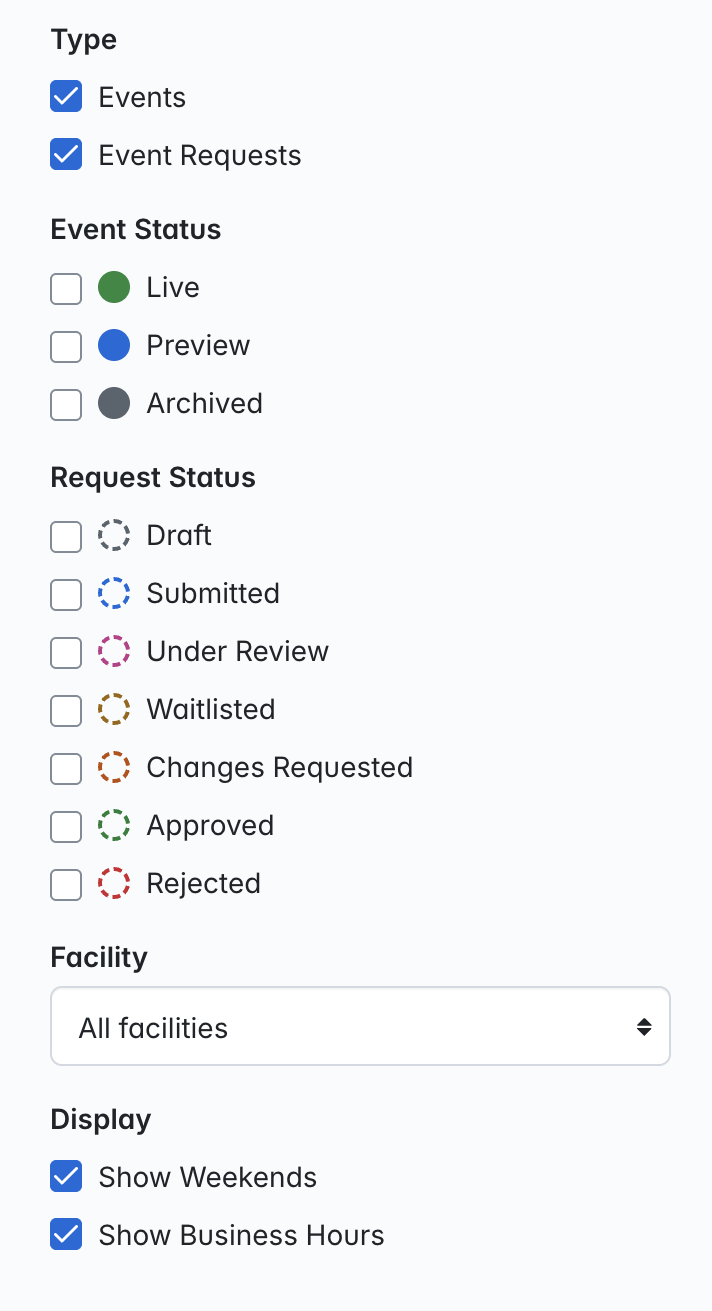The width and height of the screenshot is (712, 1311).
Task: Tick the Rejected request status checkbox
Action: click(66, 886)
